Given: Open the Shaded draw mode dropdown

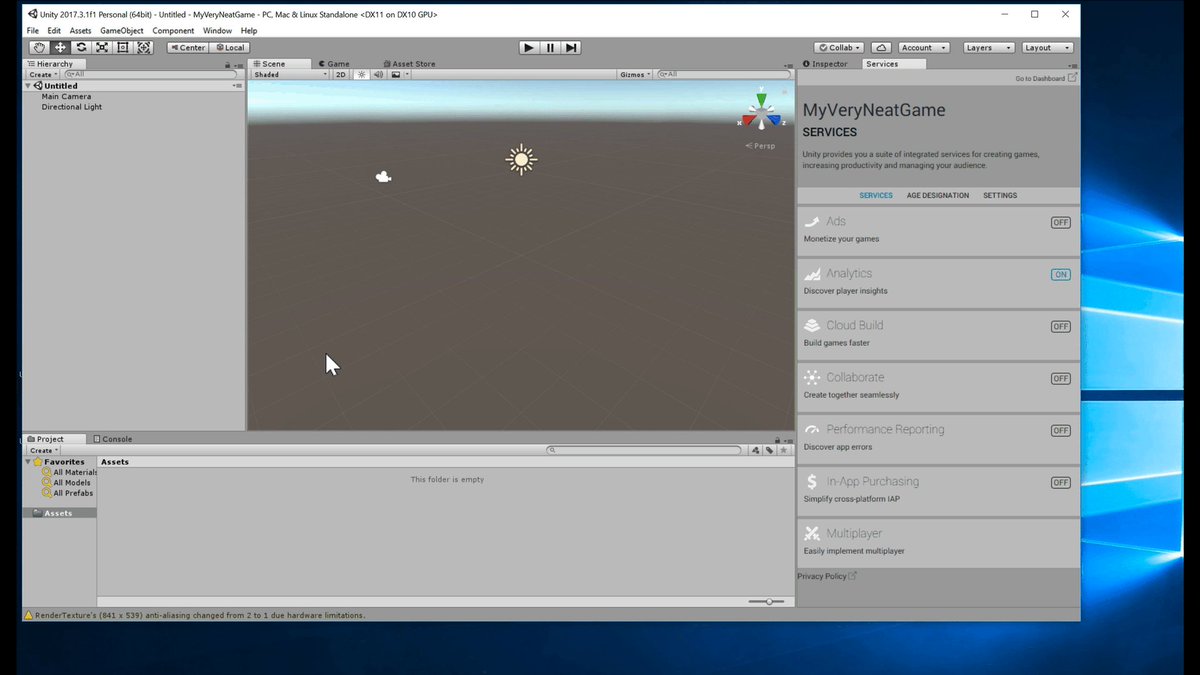Looking at the screenshot, I should 290,74.
